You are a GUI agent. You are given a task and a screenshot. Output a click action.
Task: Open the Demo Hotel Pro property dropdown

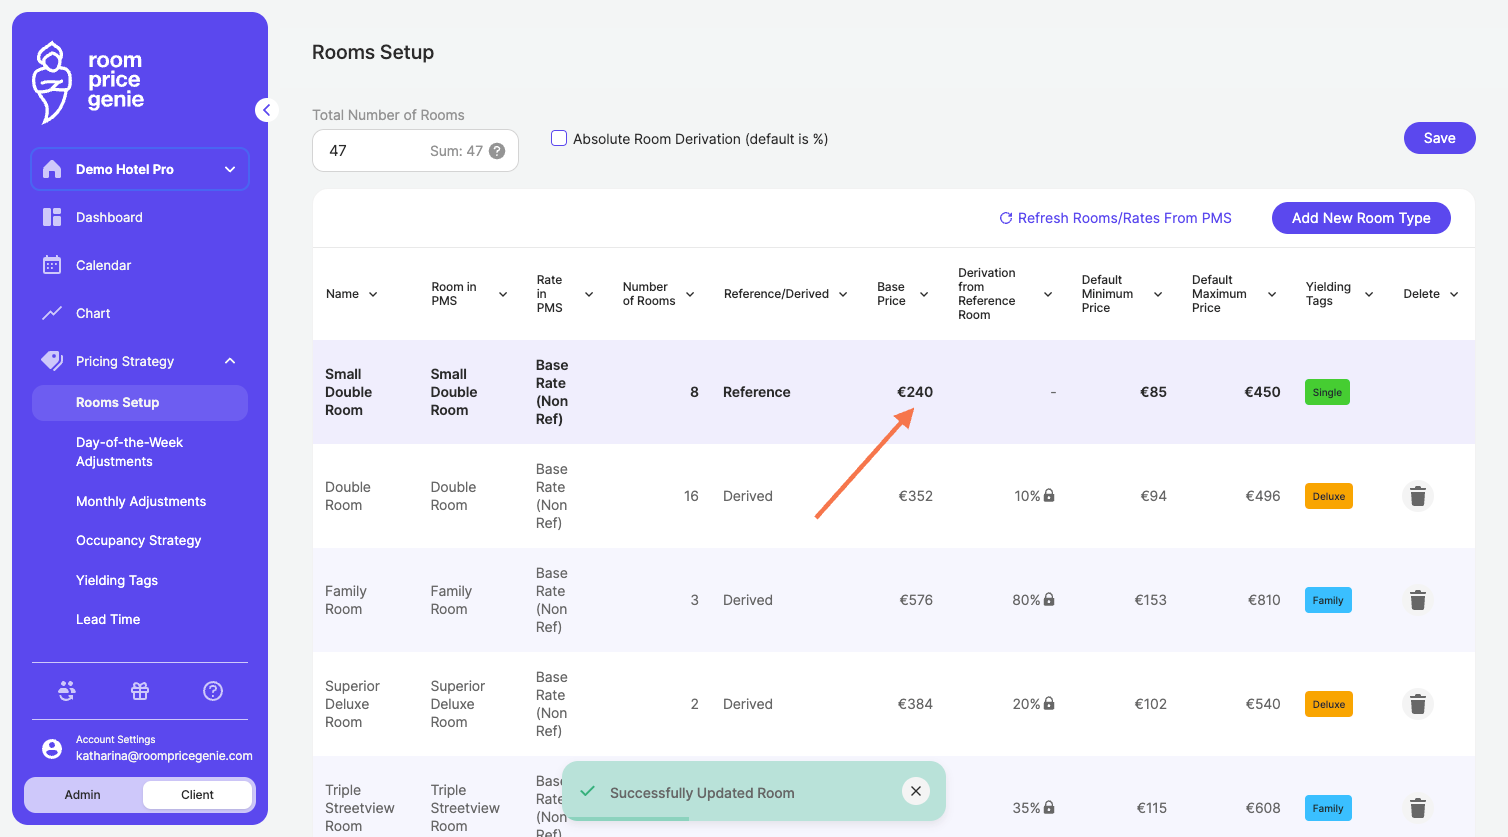[140, 169]
